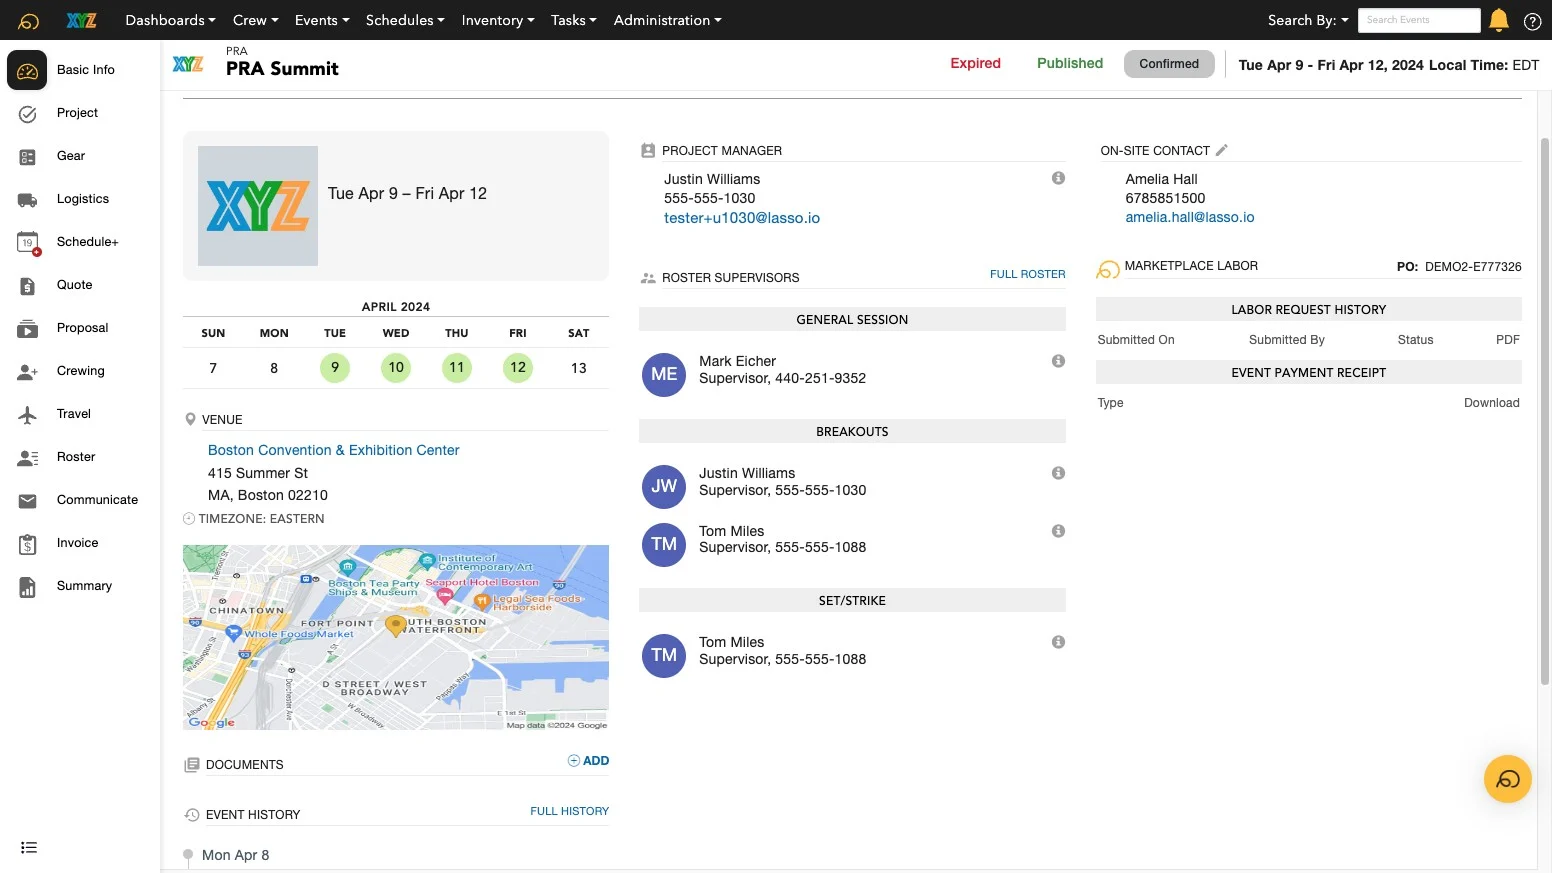Open the Logistics sidebar item
Screen dimensions: 1552x873
83,199
